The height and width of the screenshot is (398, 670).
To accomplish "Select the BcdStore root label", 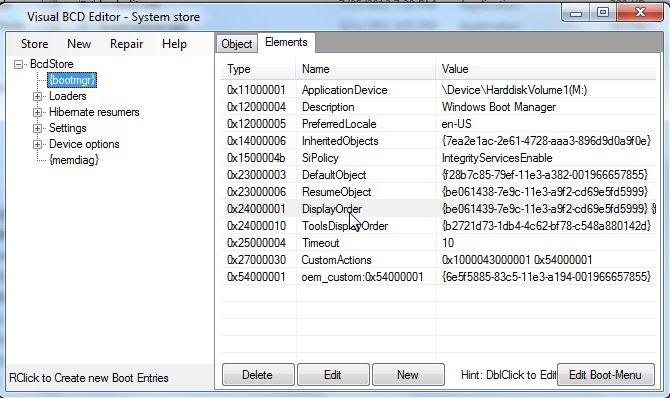I will pyautogui.click(x=52, y=64).
